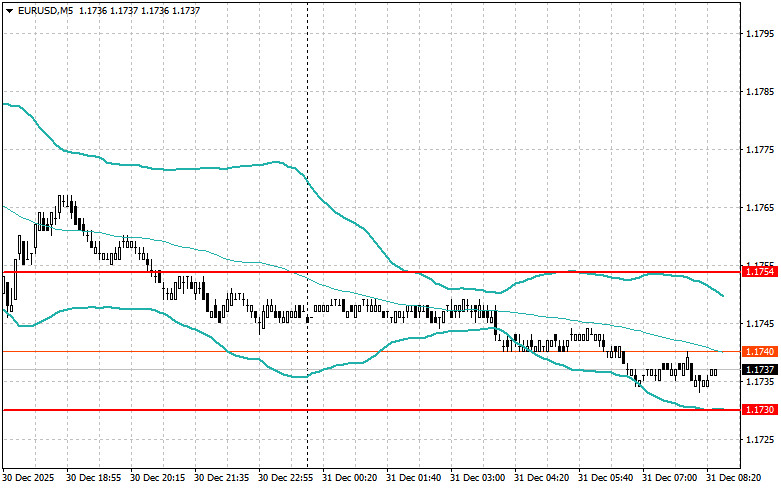Click the dropdown arrow beside EURUSD,M5
781x489 pixels.
click(8, 10)
